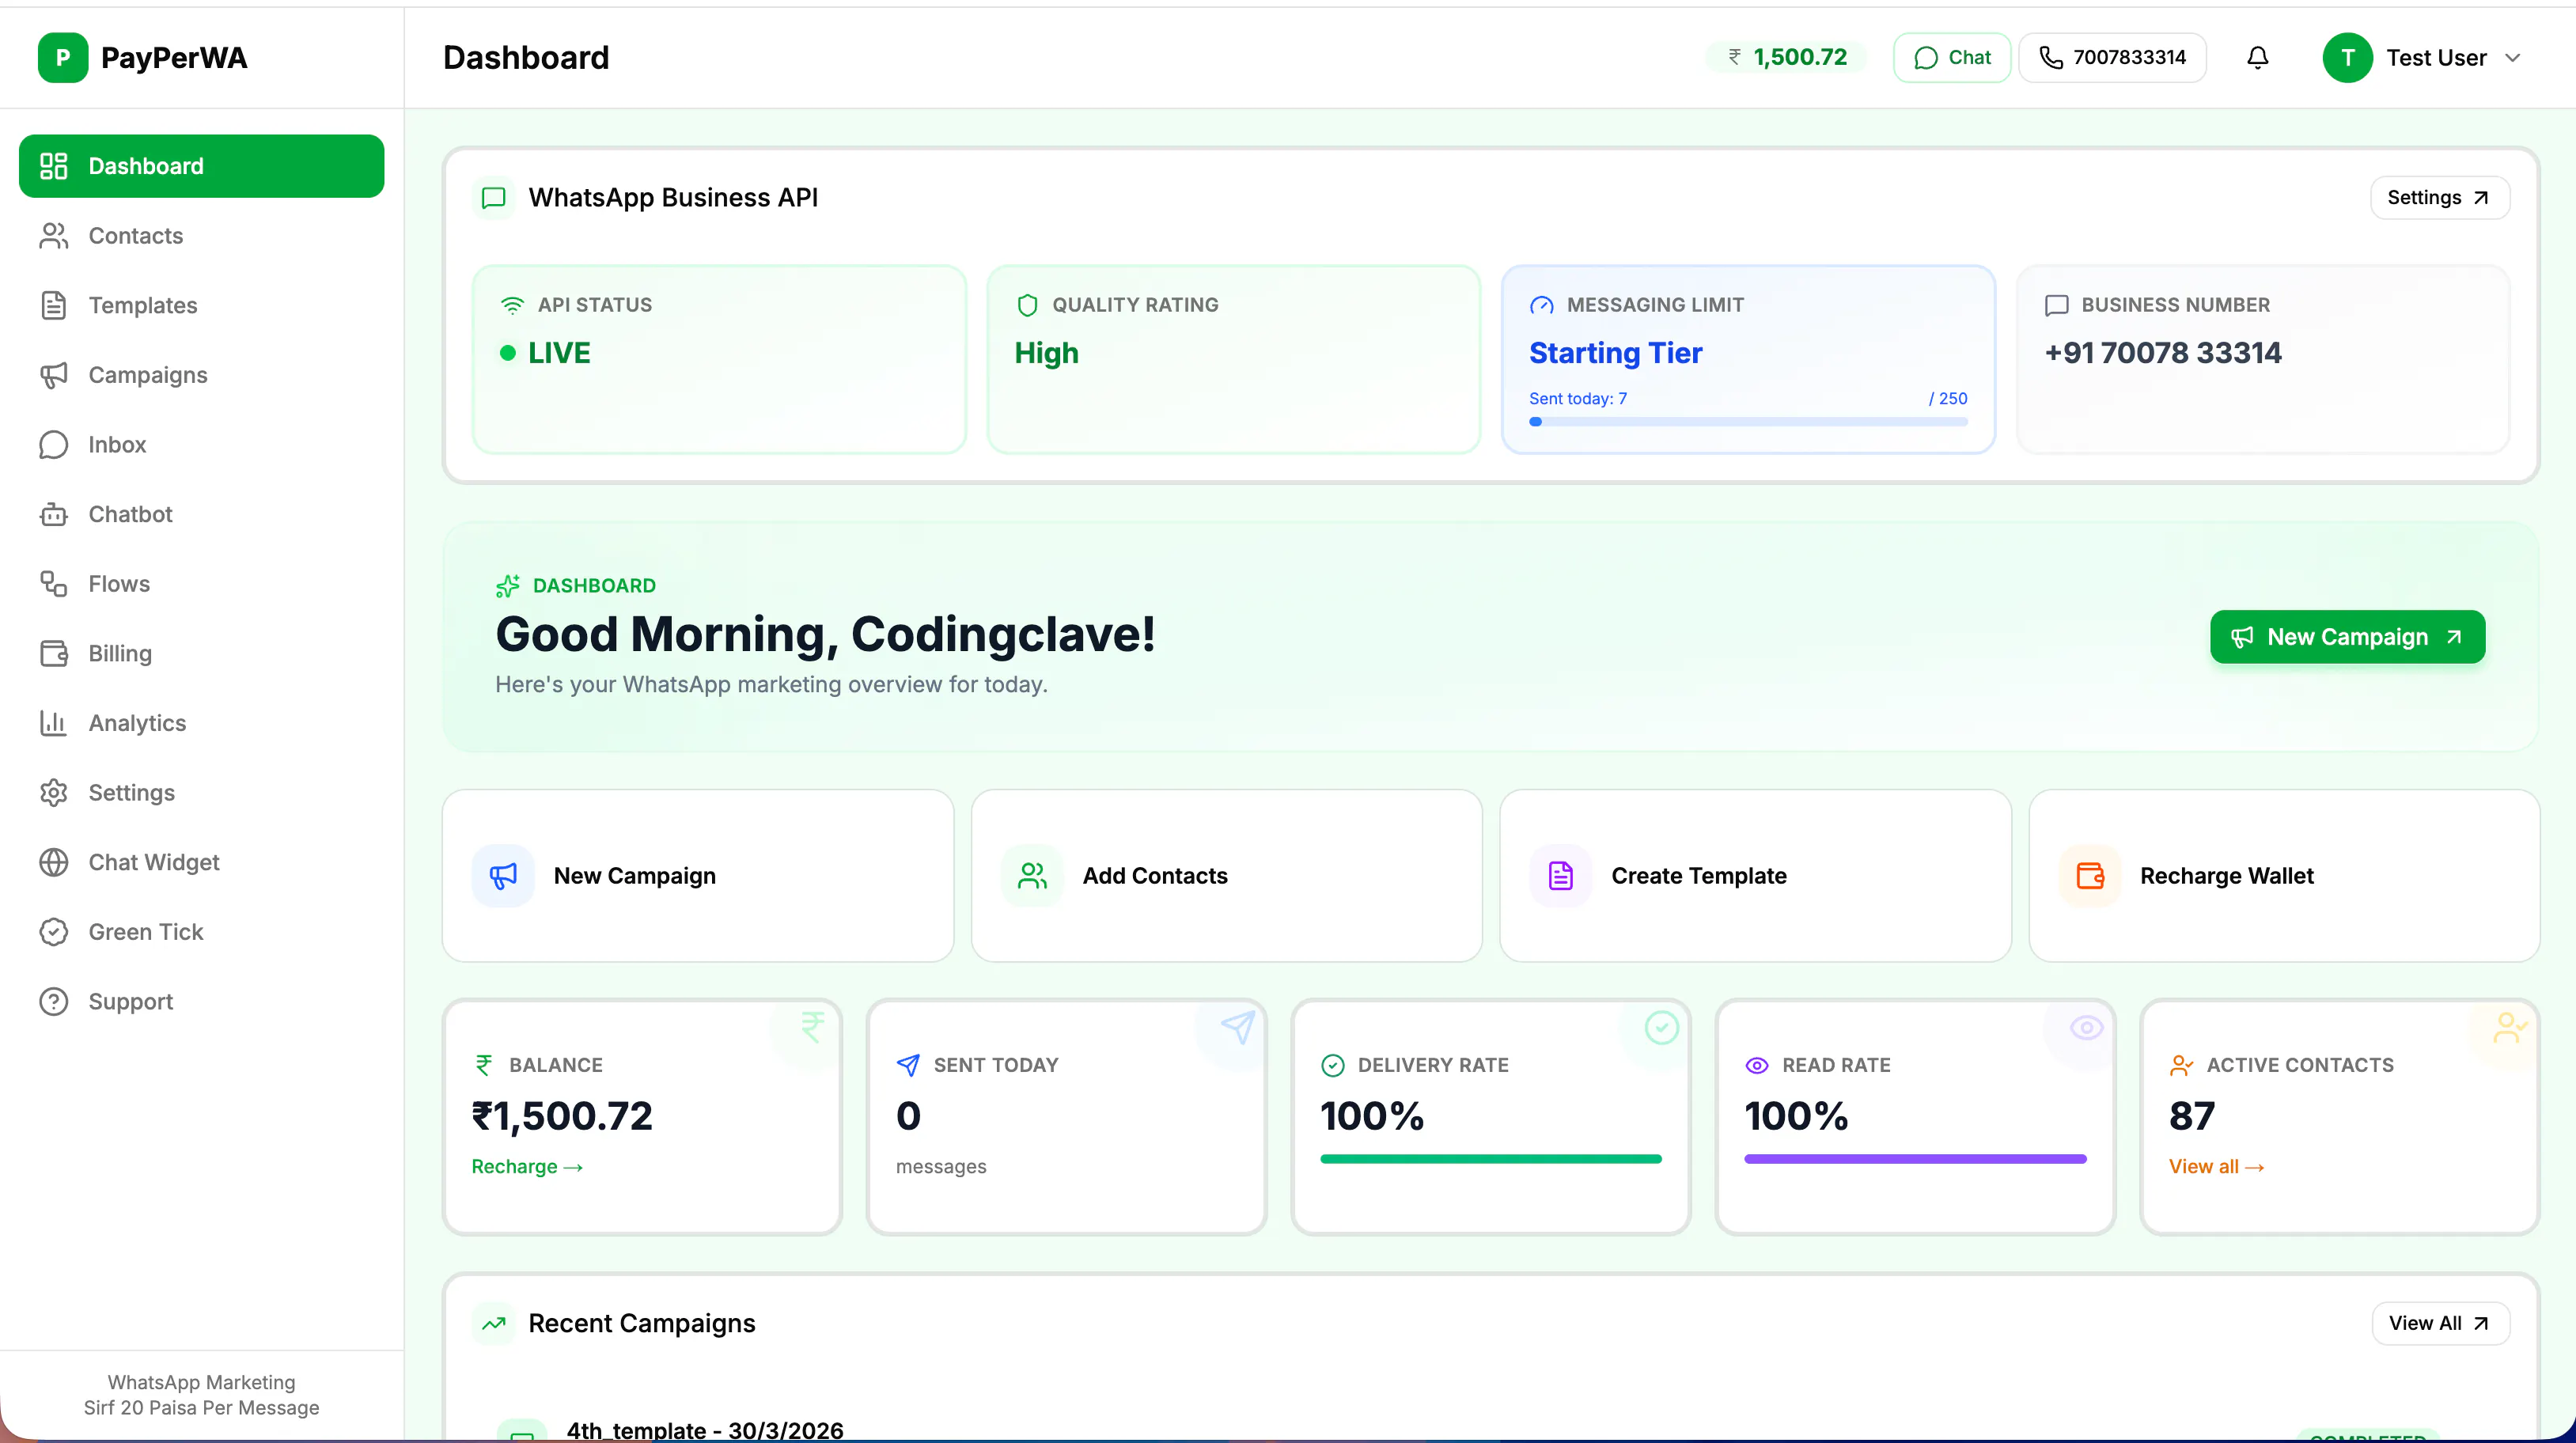Open the New Campaign quick action card
Image resolution: width=2576 pixels, height=1443 pixels.
tap(698, 876)
